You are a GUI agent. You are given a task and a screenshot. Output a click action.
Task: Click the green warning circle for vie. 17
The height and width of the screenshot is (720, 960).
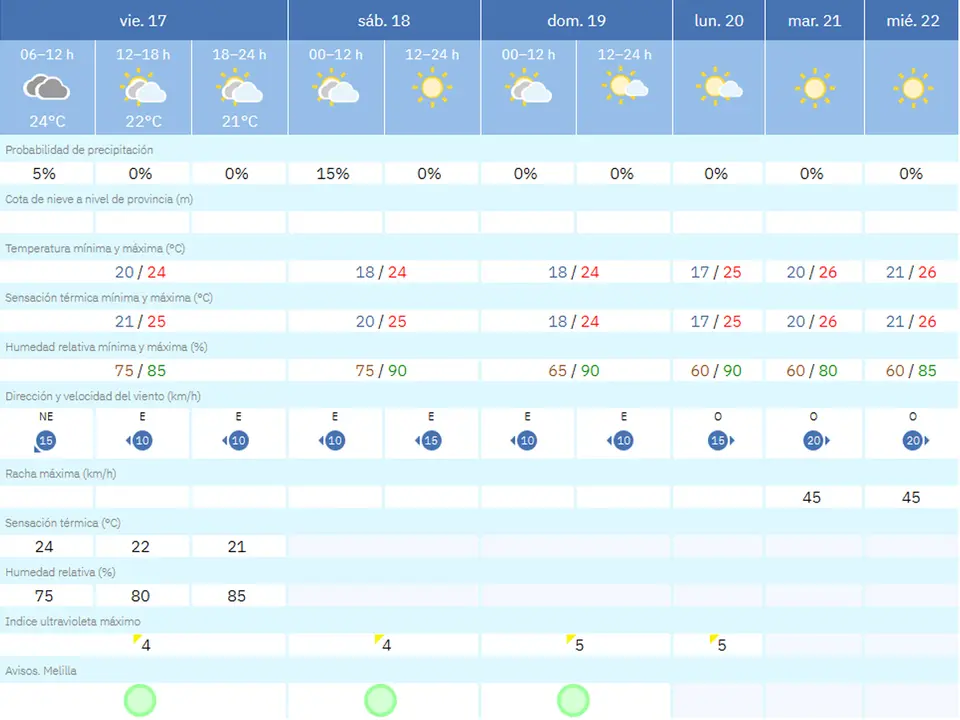(140, 700)
